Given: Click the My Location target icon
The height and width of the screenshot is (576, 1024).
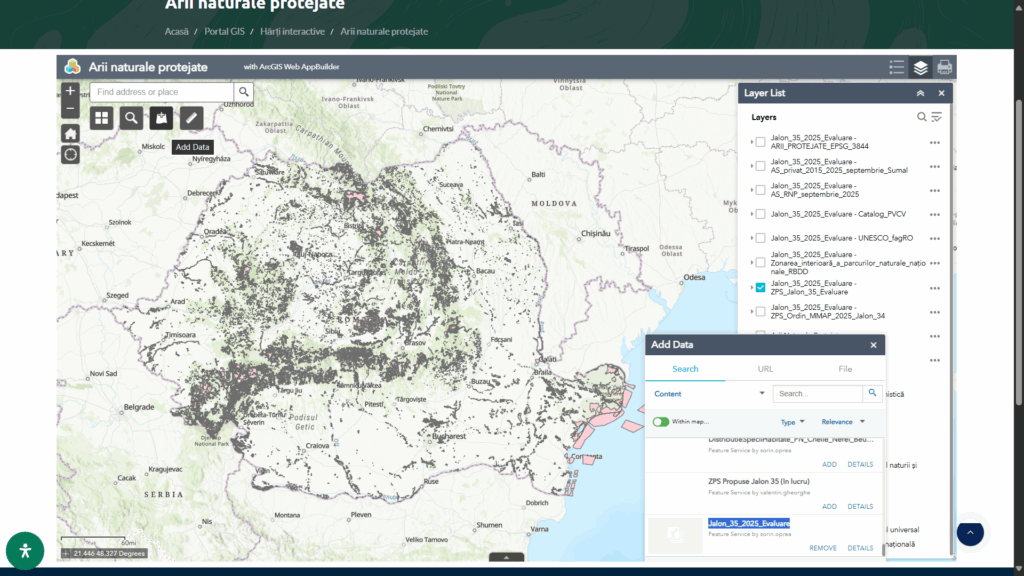Looking at the screenshot, I should 70,154.
